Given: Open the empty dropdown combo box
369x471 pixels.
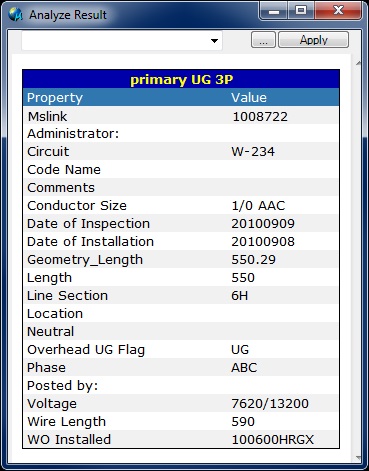Looking at the screenshot, I should 122,41.
